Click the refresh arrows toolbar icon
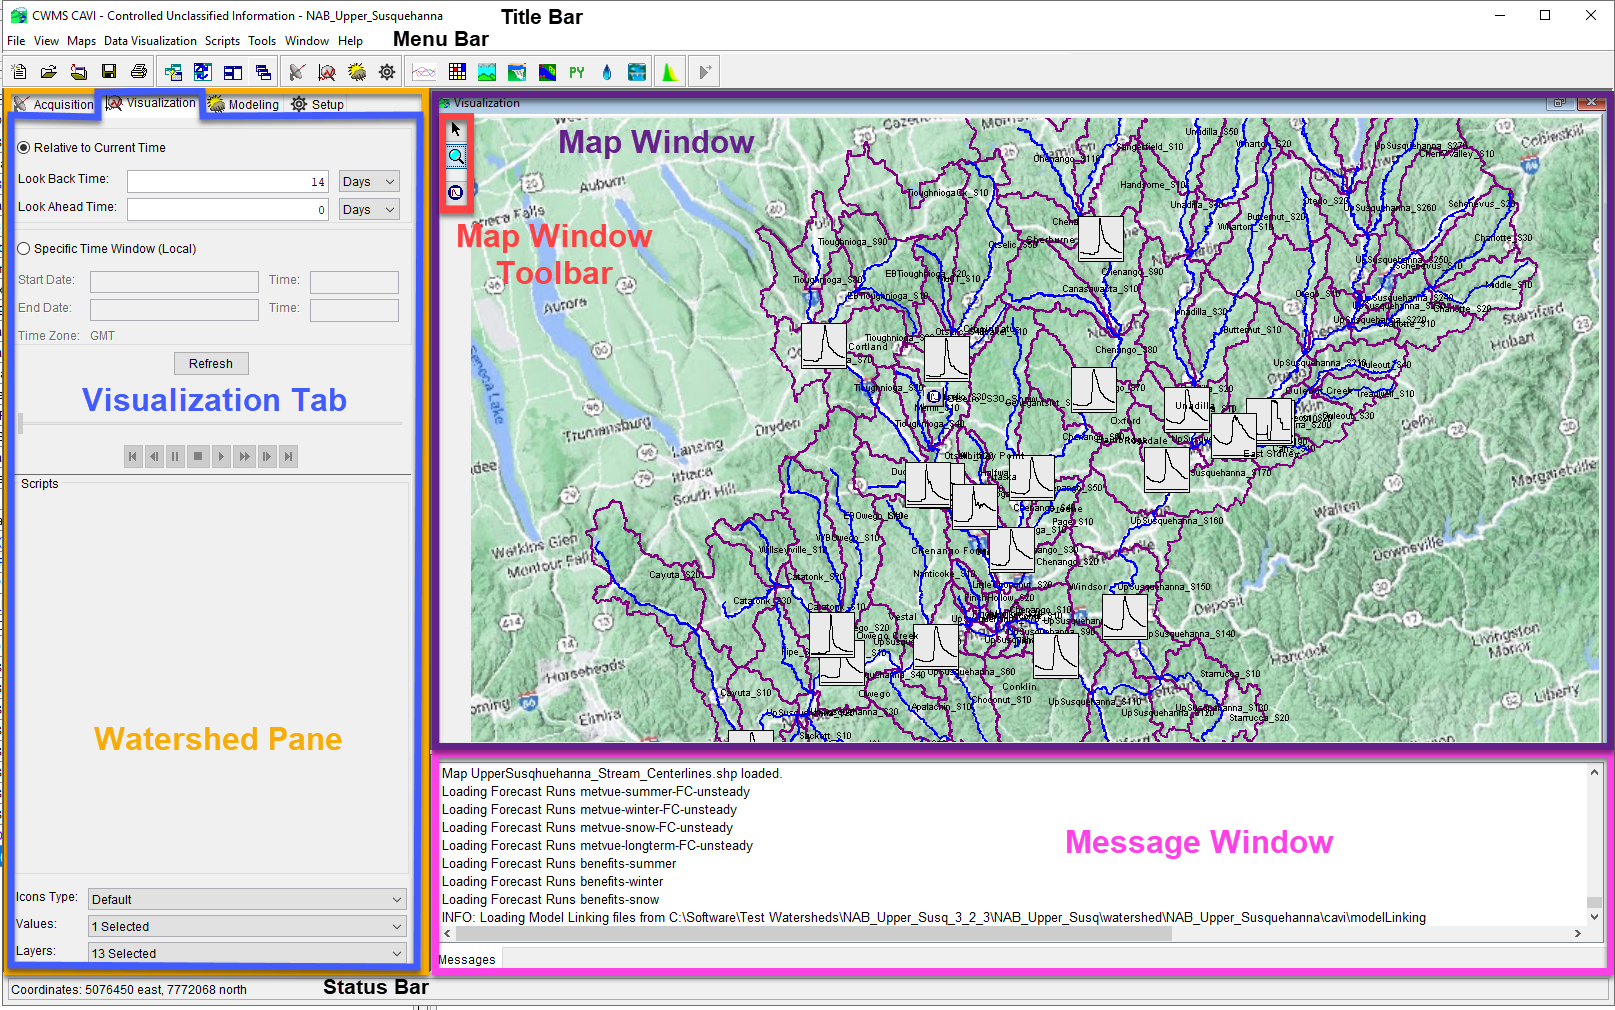The image size is (1615, 1010). tap(203, 72)
